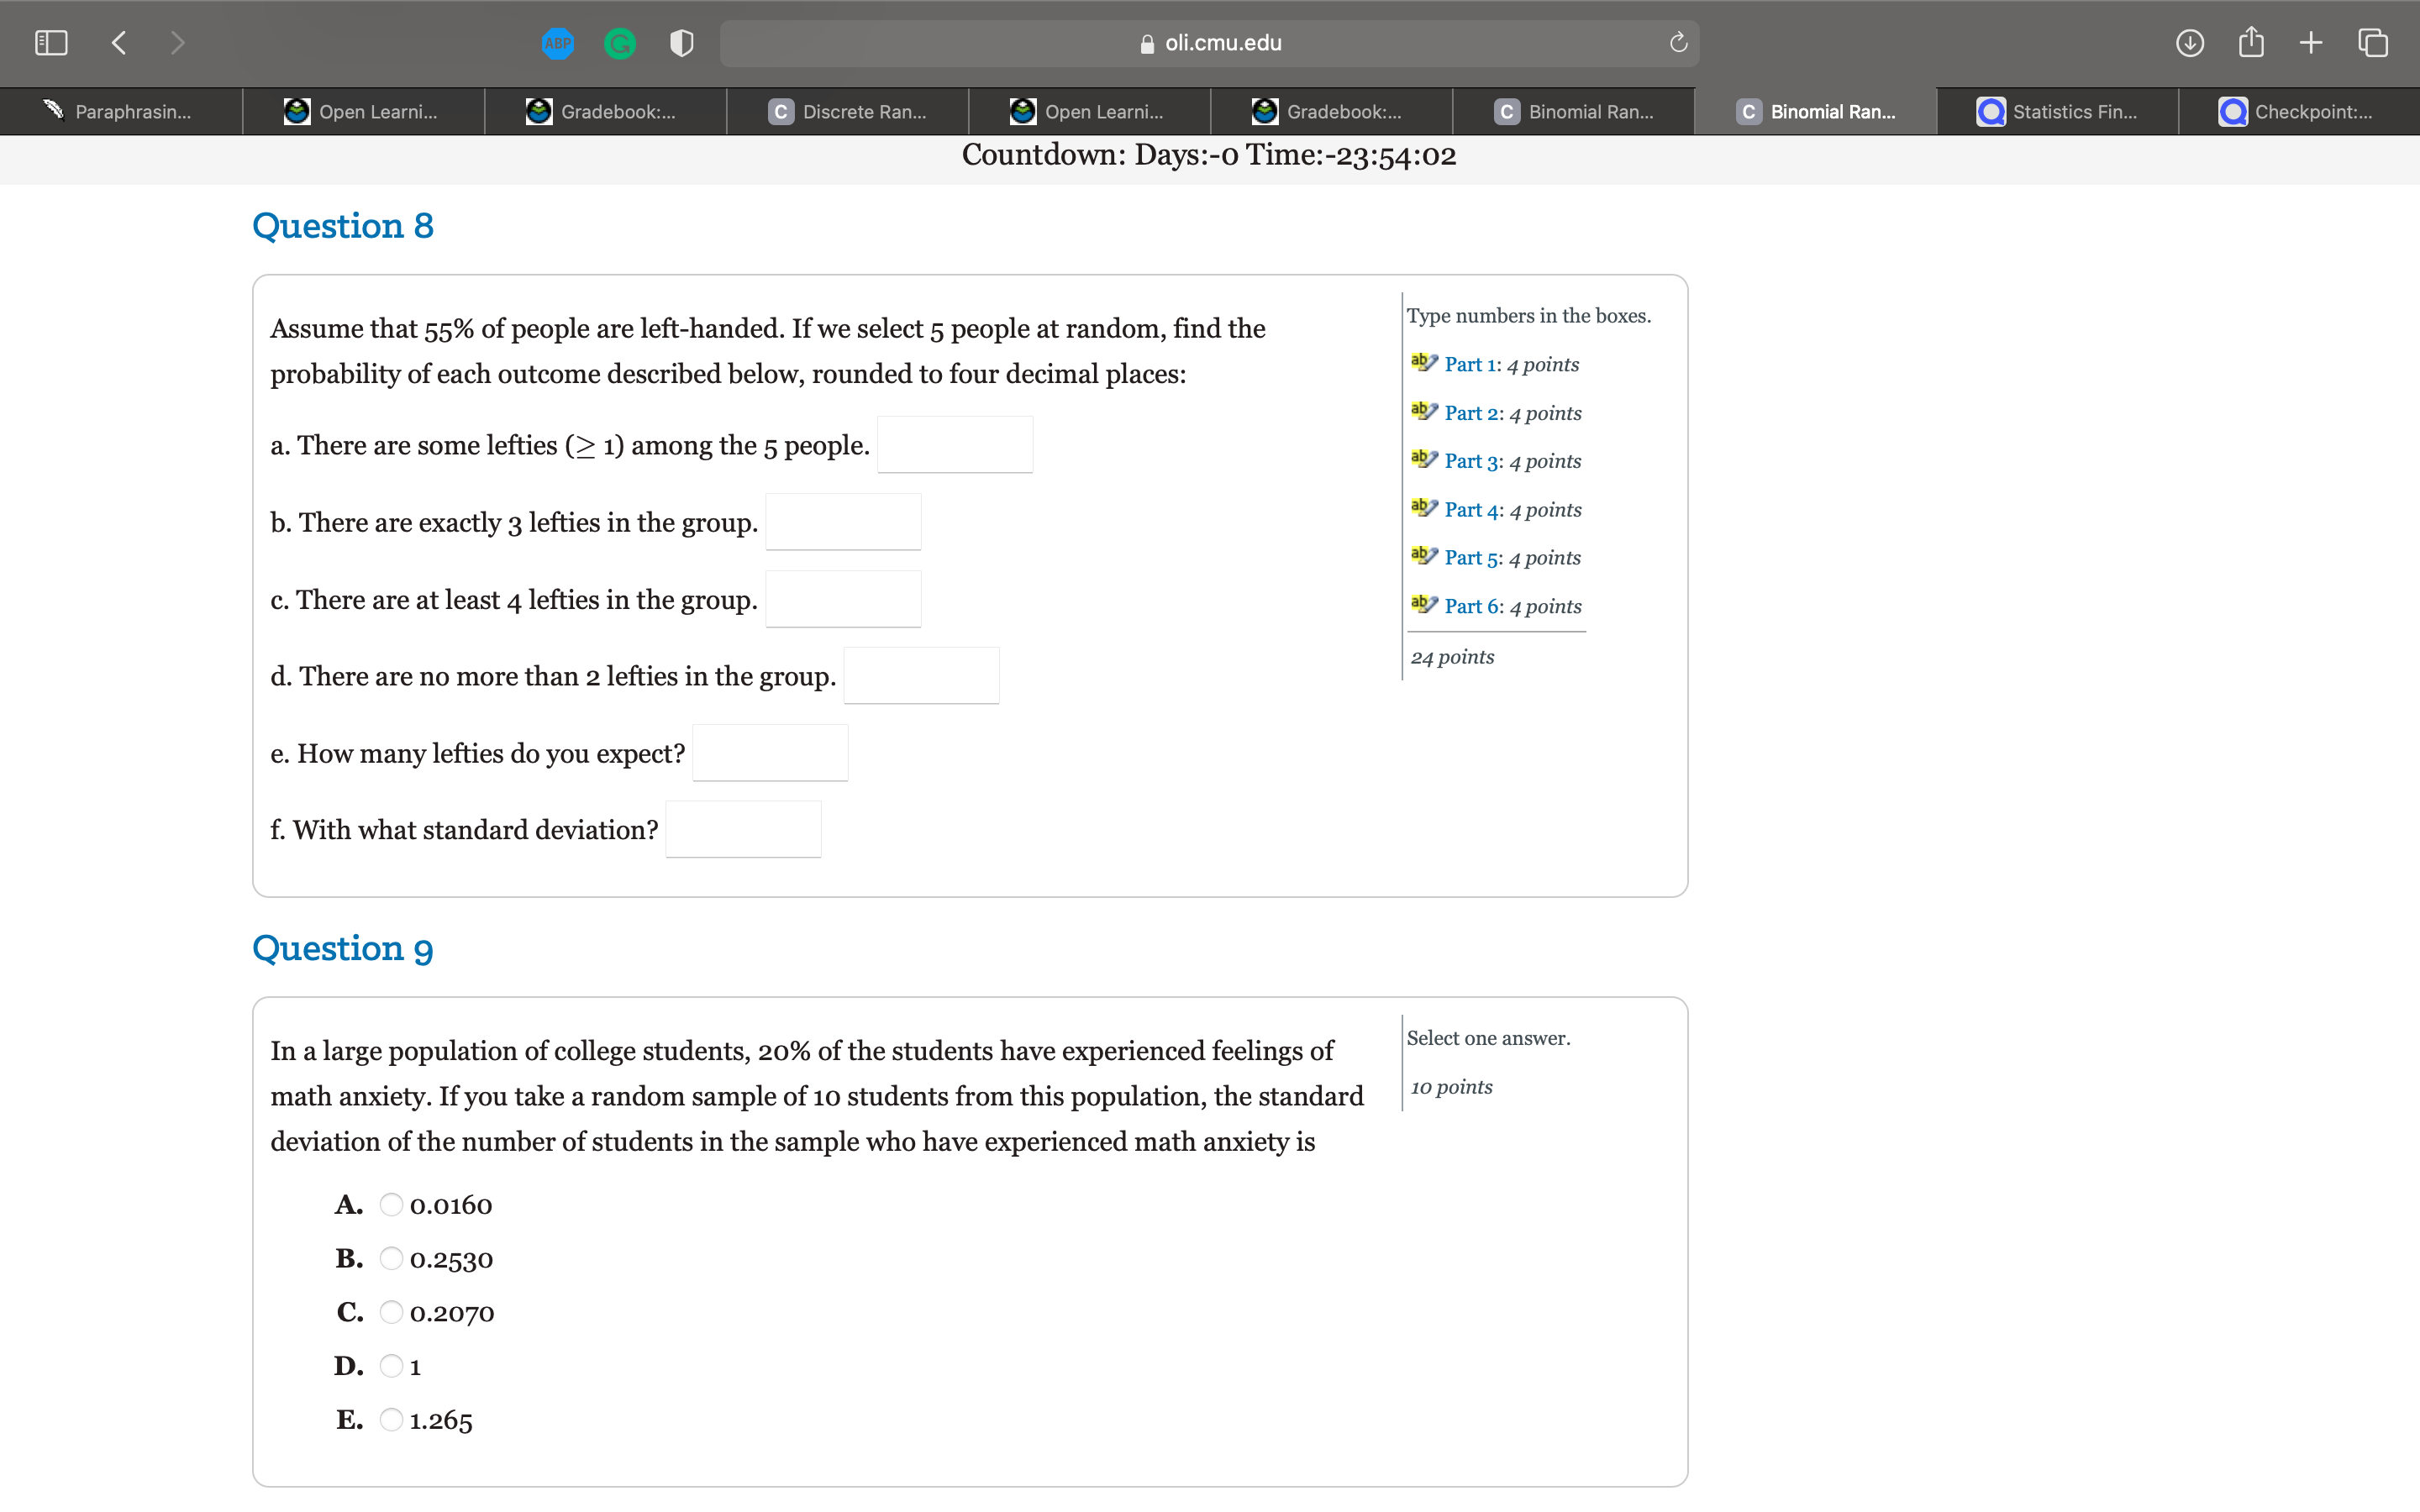Open the downloads list

2189,43
